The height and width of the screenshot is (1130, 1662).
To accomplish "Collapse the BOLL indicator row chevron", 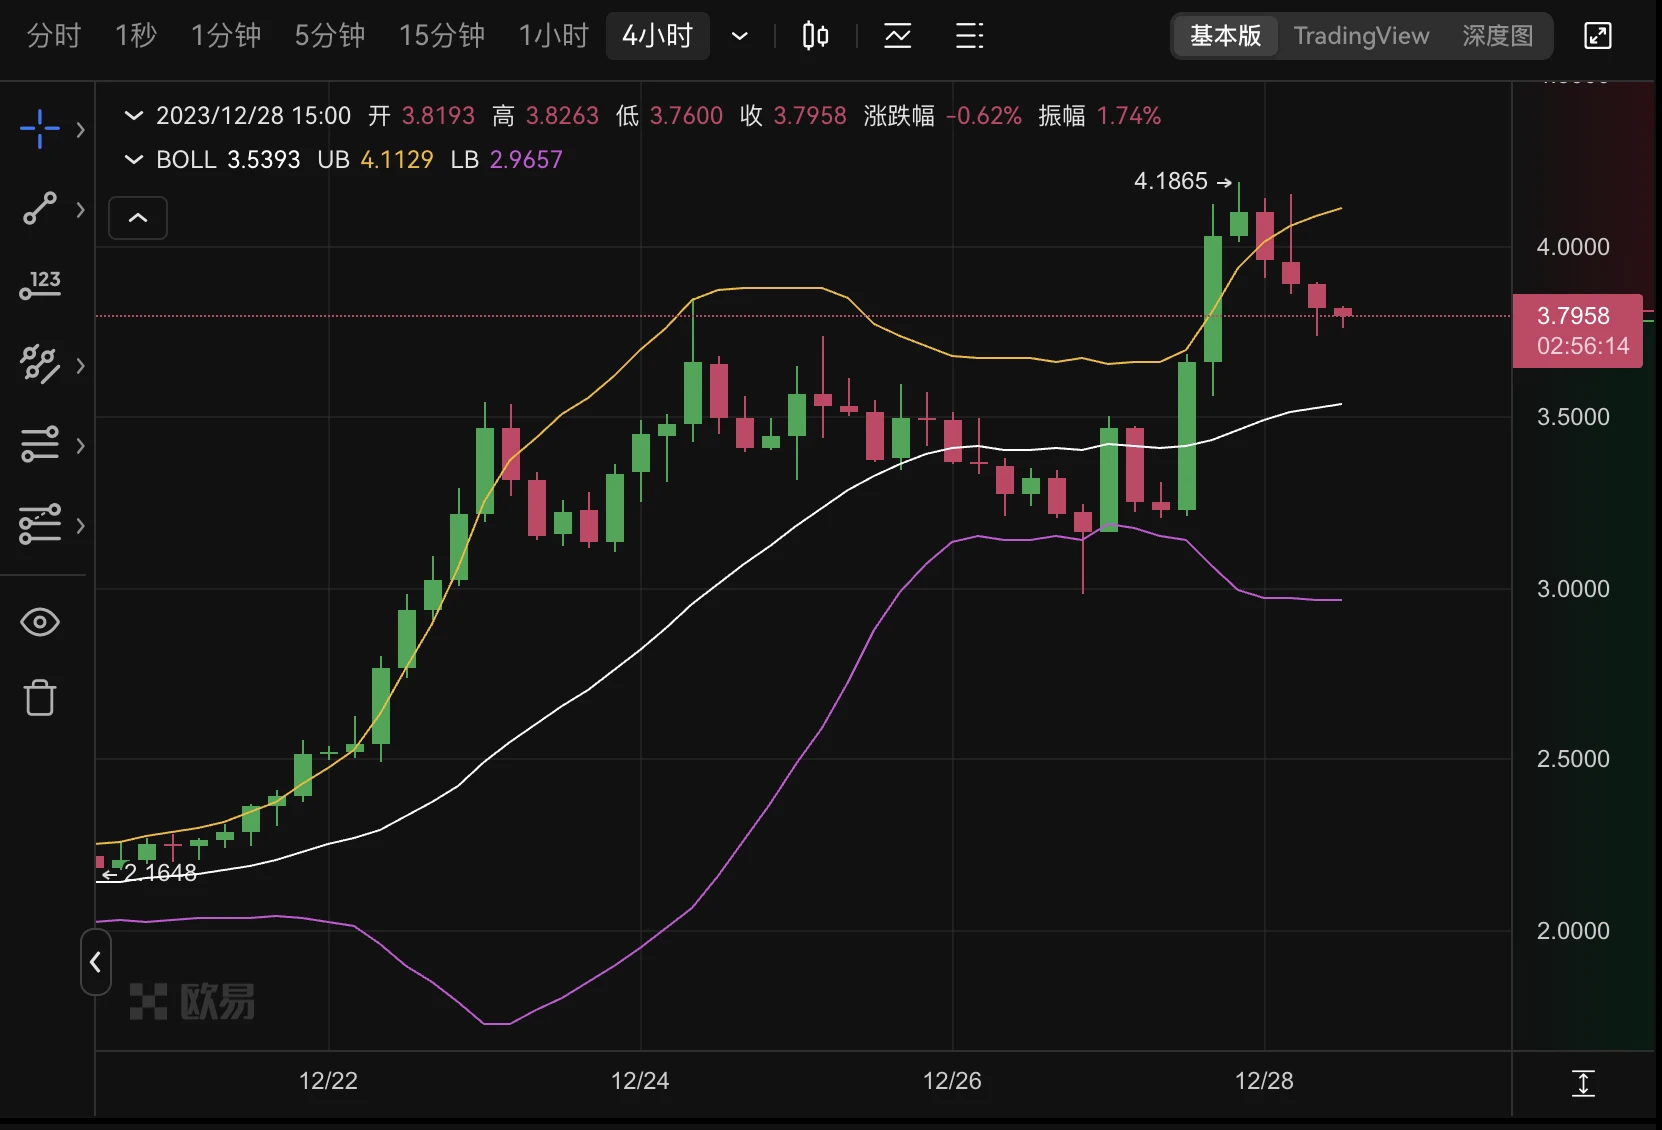I will click(x=133, y=160).
